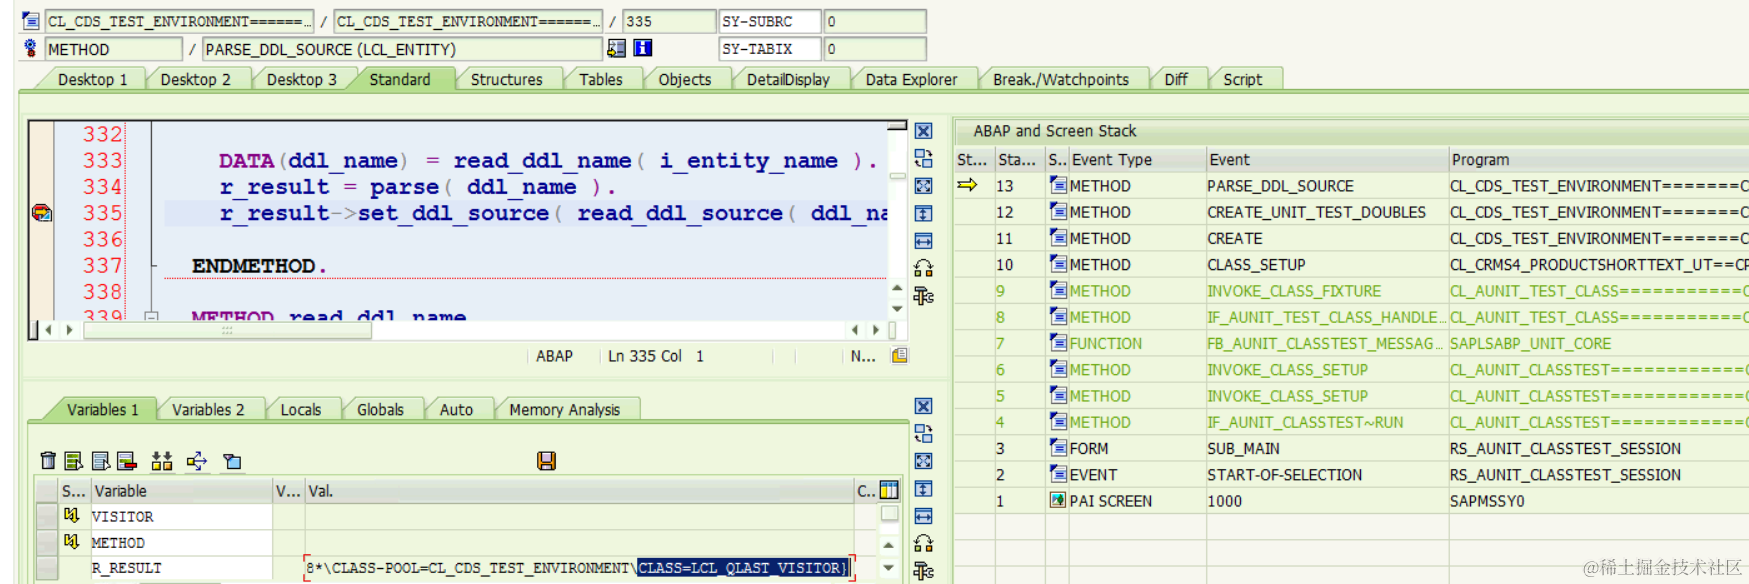Click the delete-row icon with red mark
This screenshot has width=1749, height=584.
pyautogui.click(x=126, y=461)
